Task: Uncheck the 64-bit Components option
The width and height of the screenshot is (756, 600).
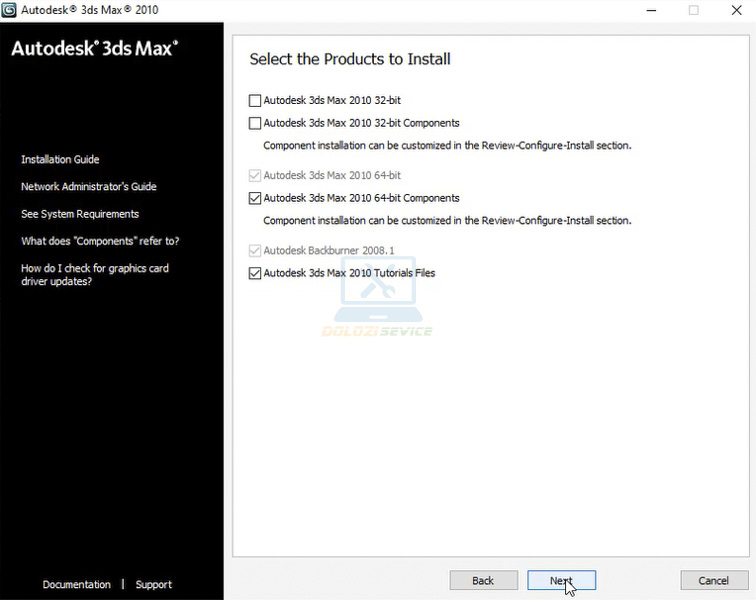Action: tap(255, 198)
